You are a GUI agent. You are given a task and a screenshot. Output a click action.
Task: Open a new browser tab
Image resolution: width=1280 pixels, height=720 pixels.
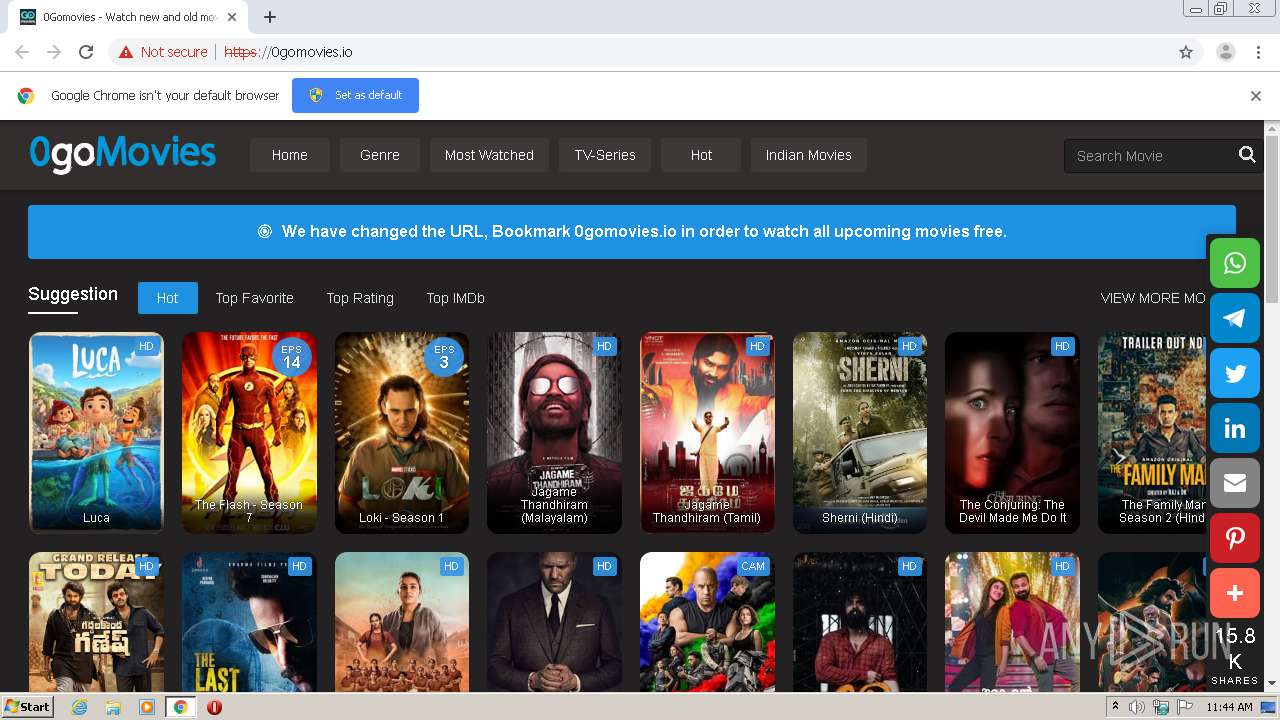(270, 17)
